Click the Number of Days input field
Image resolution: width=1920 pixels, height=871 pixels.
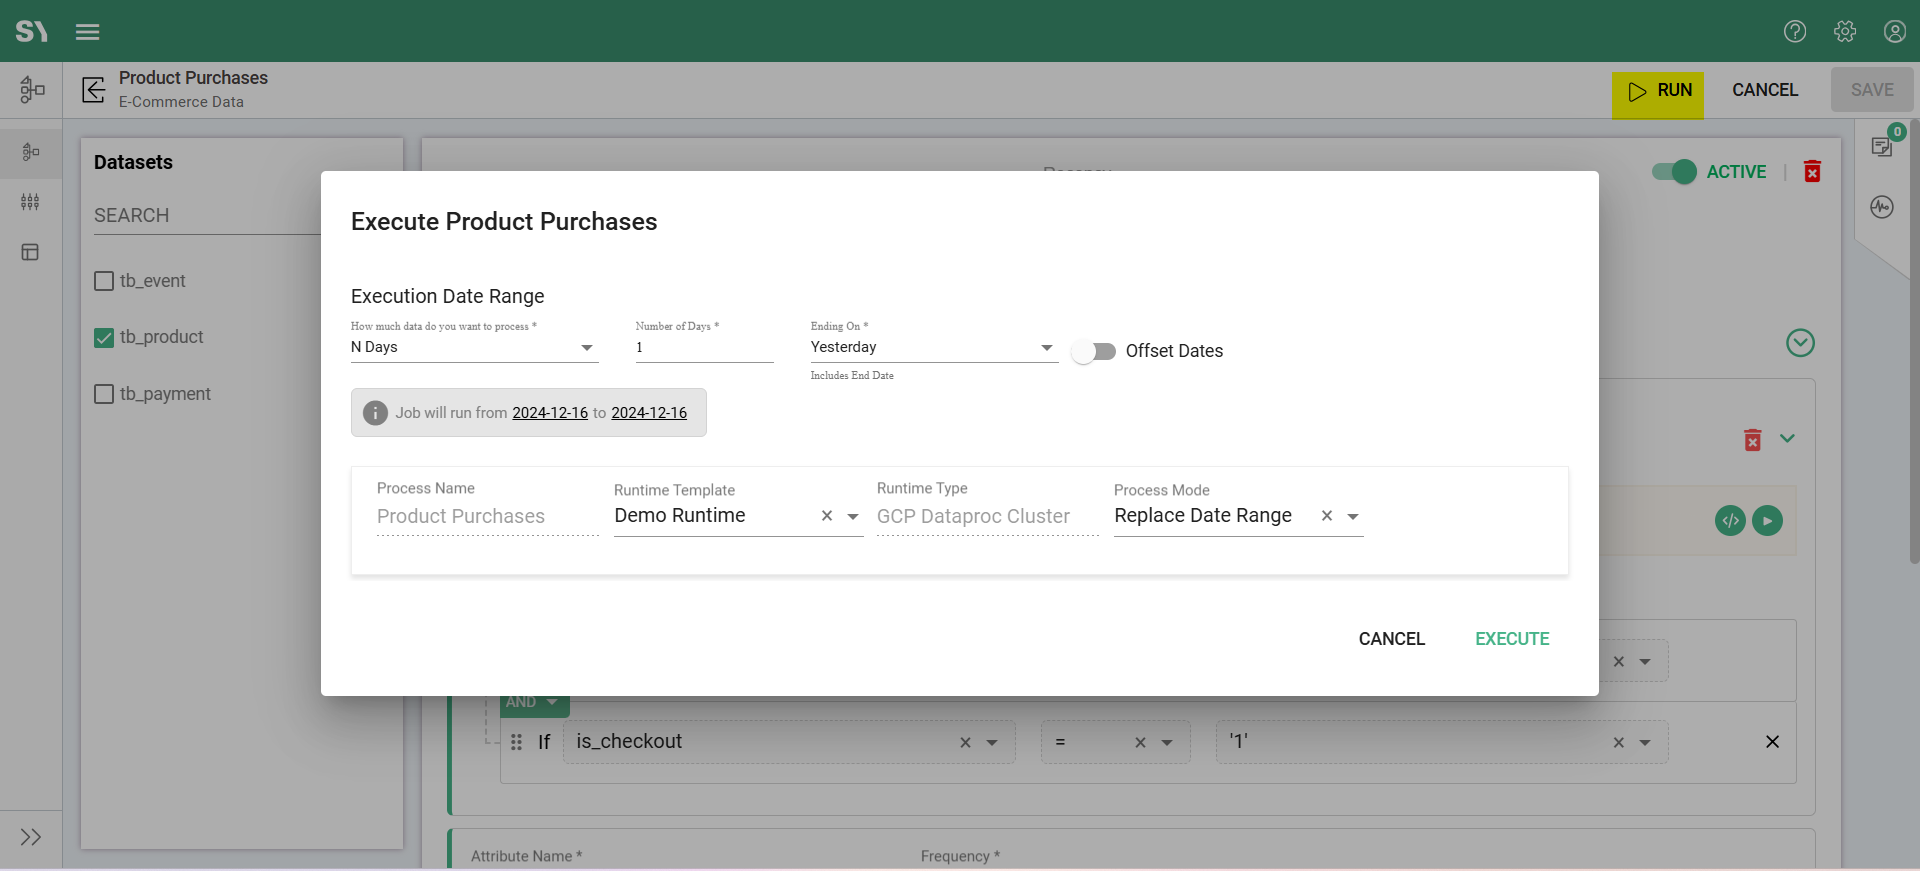704,348
